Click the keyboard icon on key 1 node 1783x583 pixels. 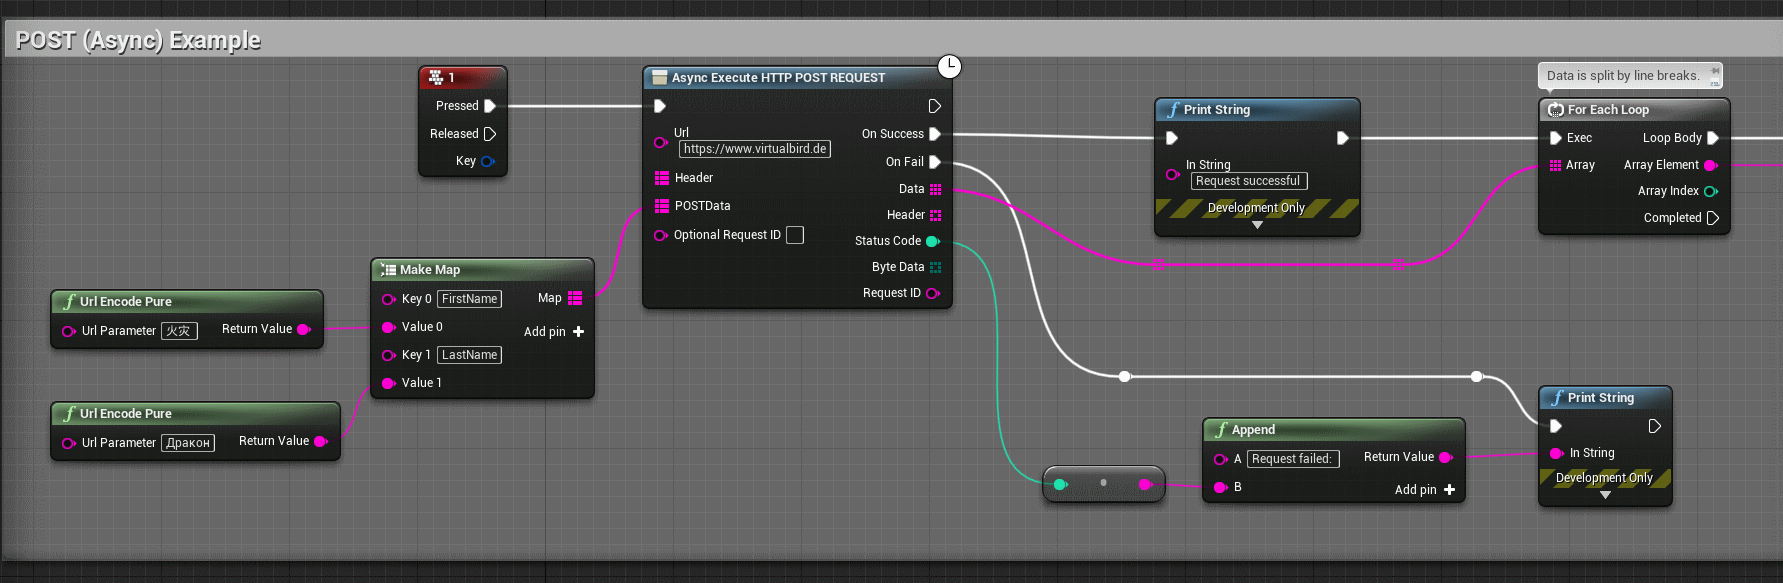click(436, 77)
